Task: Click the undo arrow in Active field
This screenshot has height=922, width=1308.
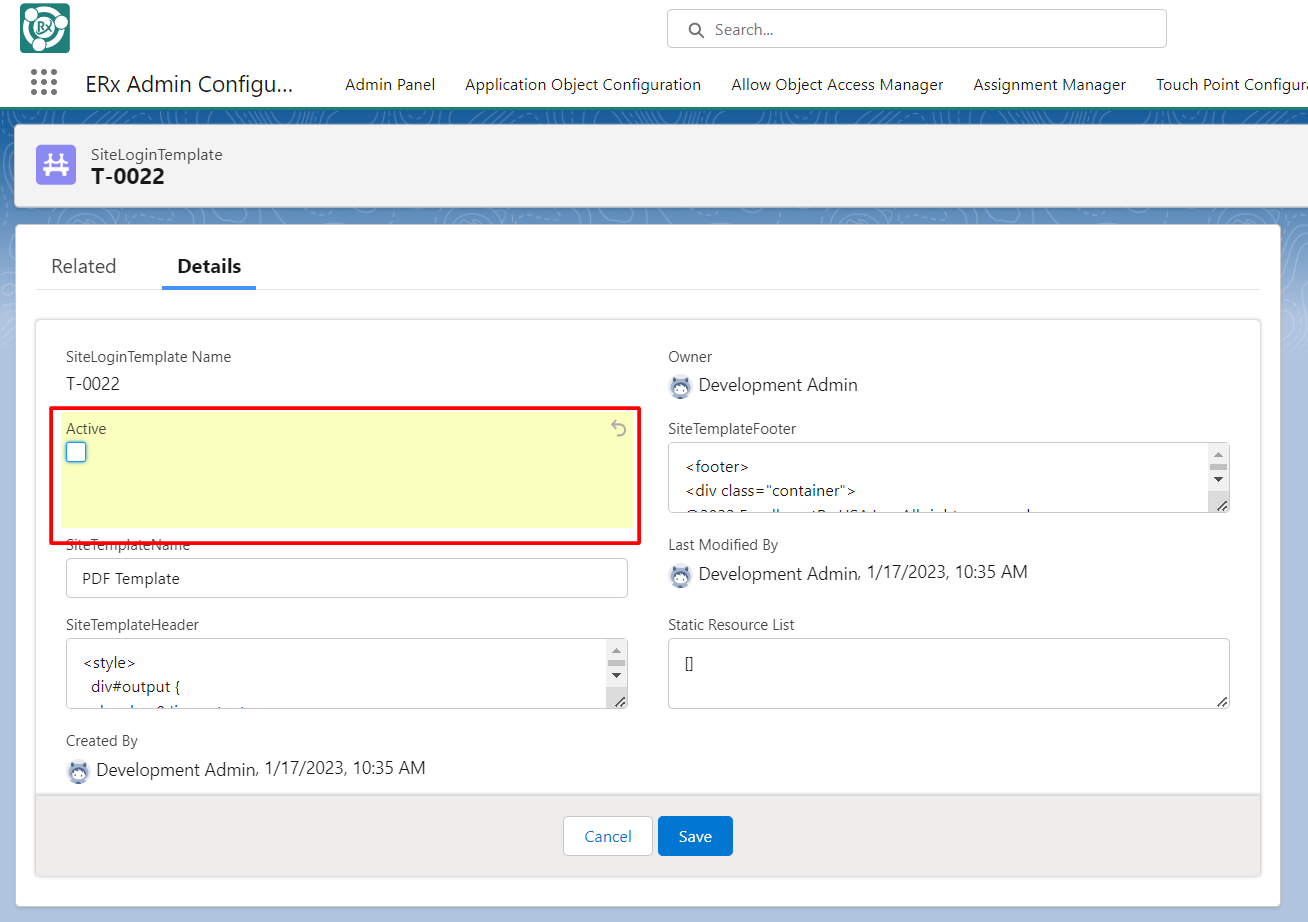Action: tap(619, 429)
